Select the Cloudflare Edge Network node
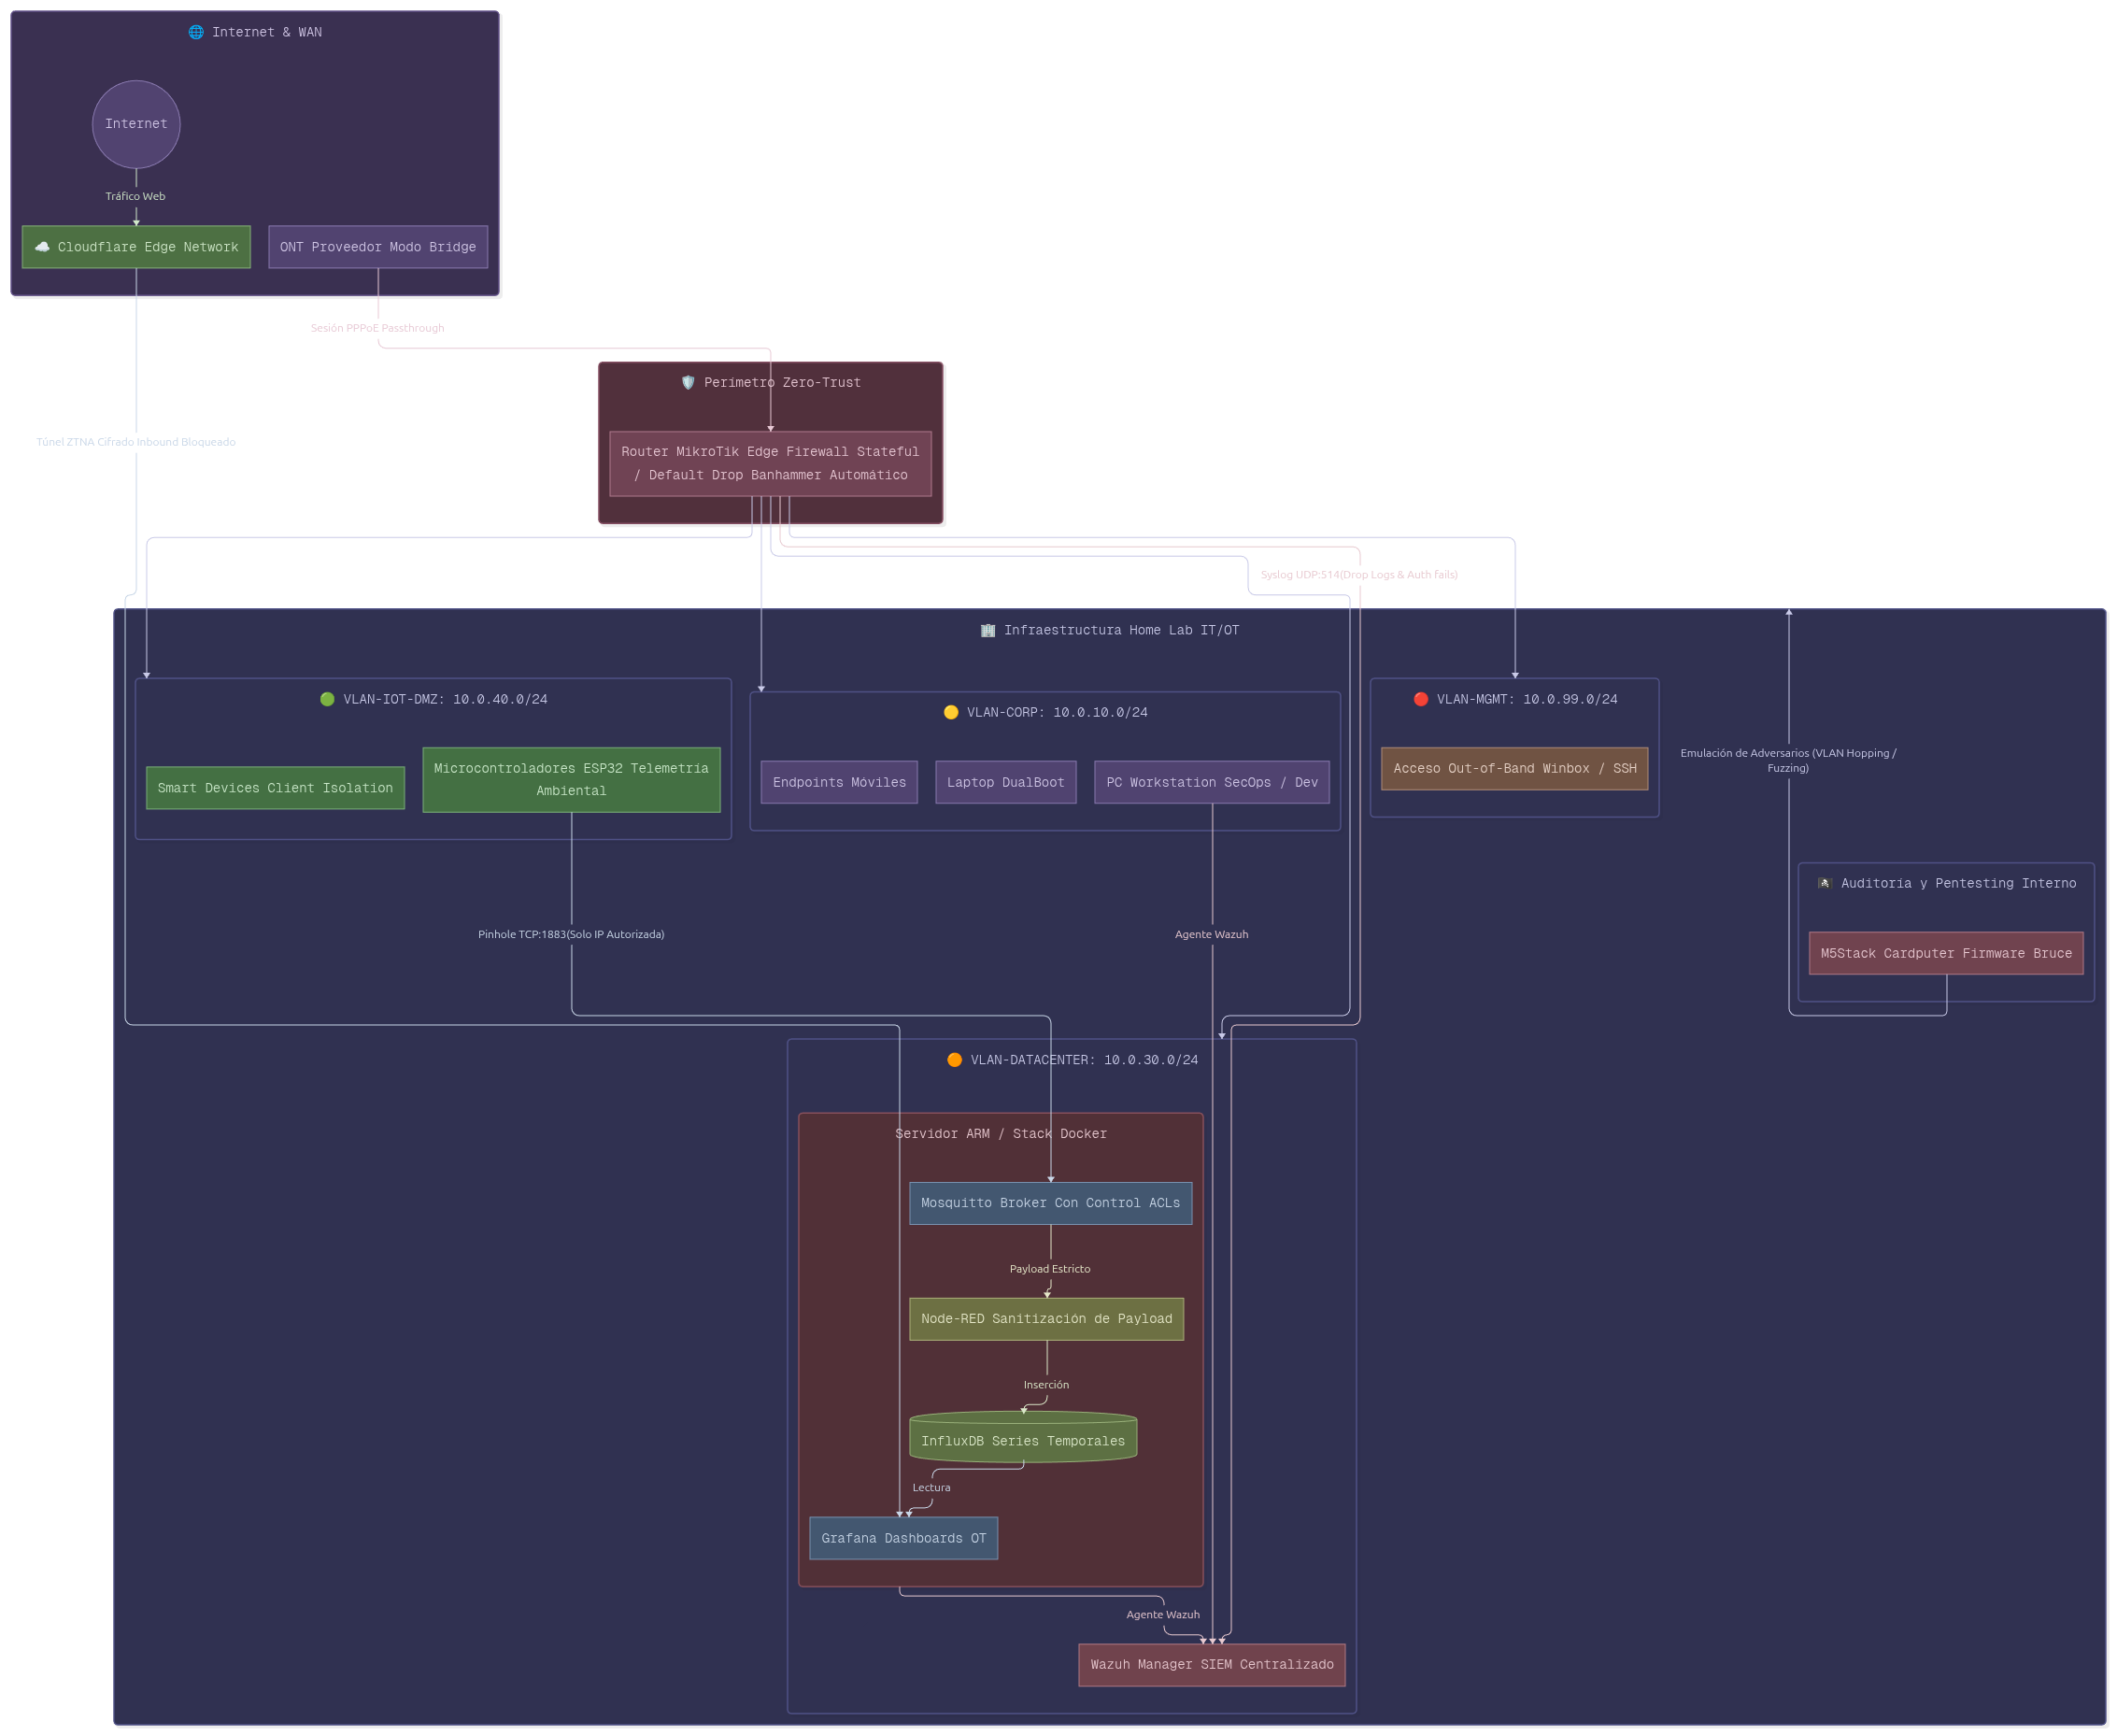Viewport: 2117px width, 1736px height. coord(136,247)
